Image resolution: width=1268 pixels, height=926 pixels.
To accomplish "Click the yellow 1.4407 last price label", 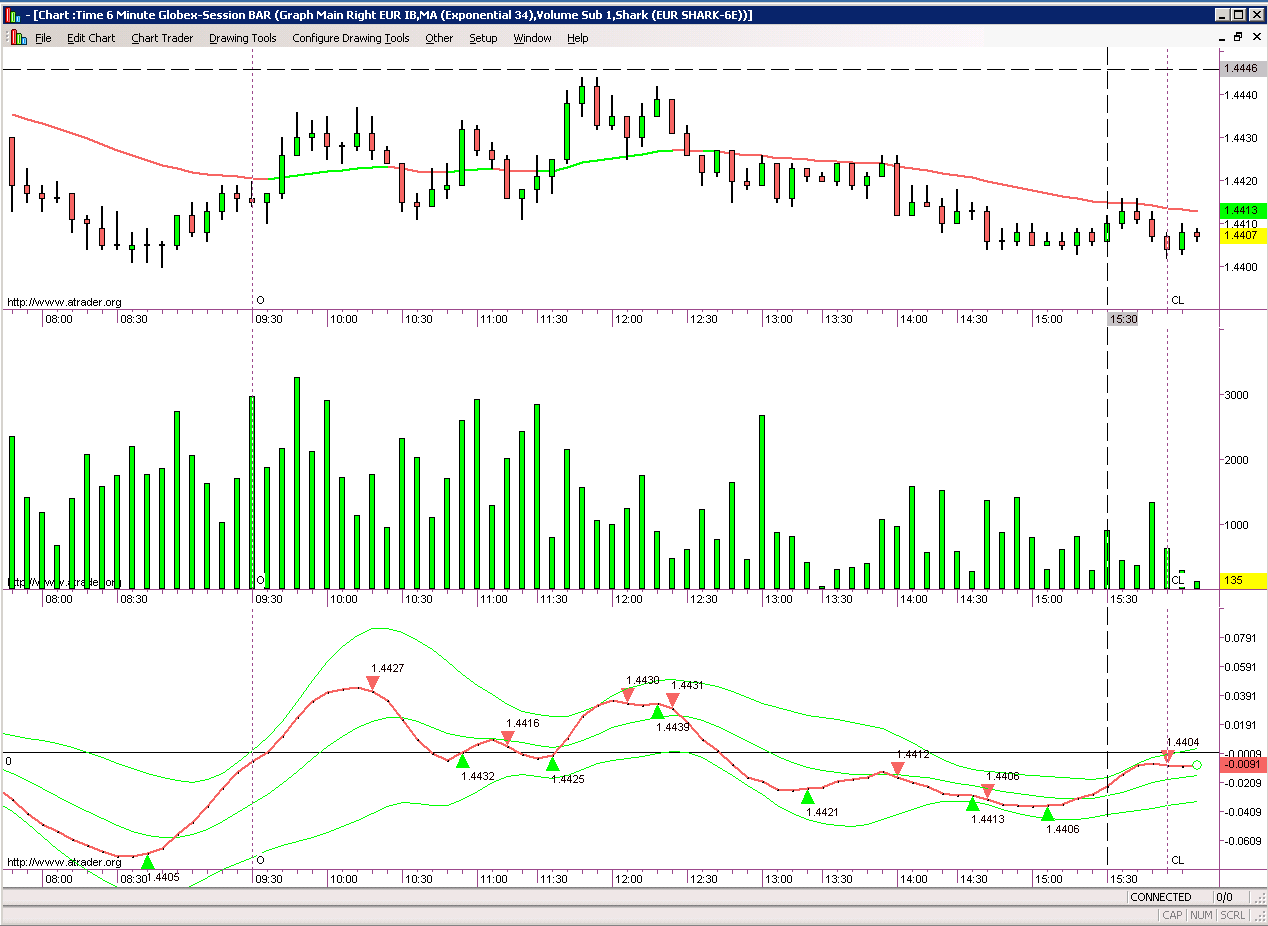I will point(1244,235).
